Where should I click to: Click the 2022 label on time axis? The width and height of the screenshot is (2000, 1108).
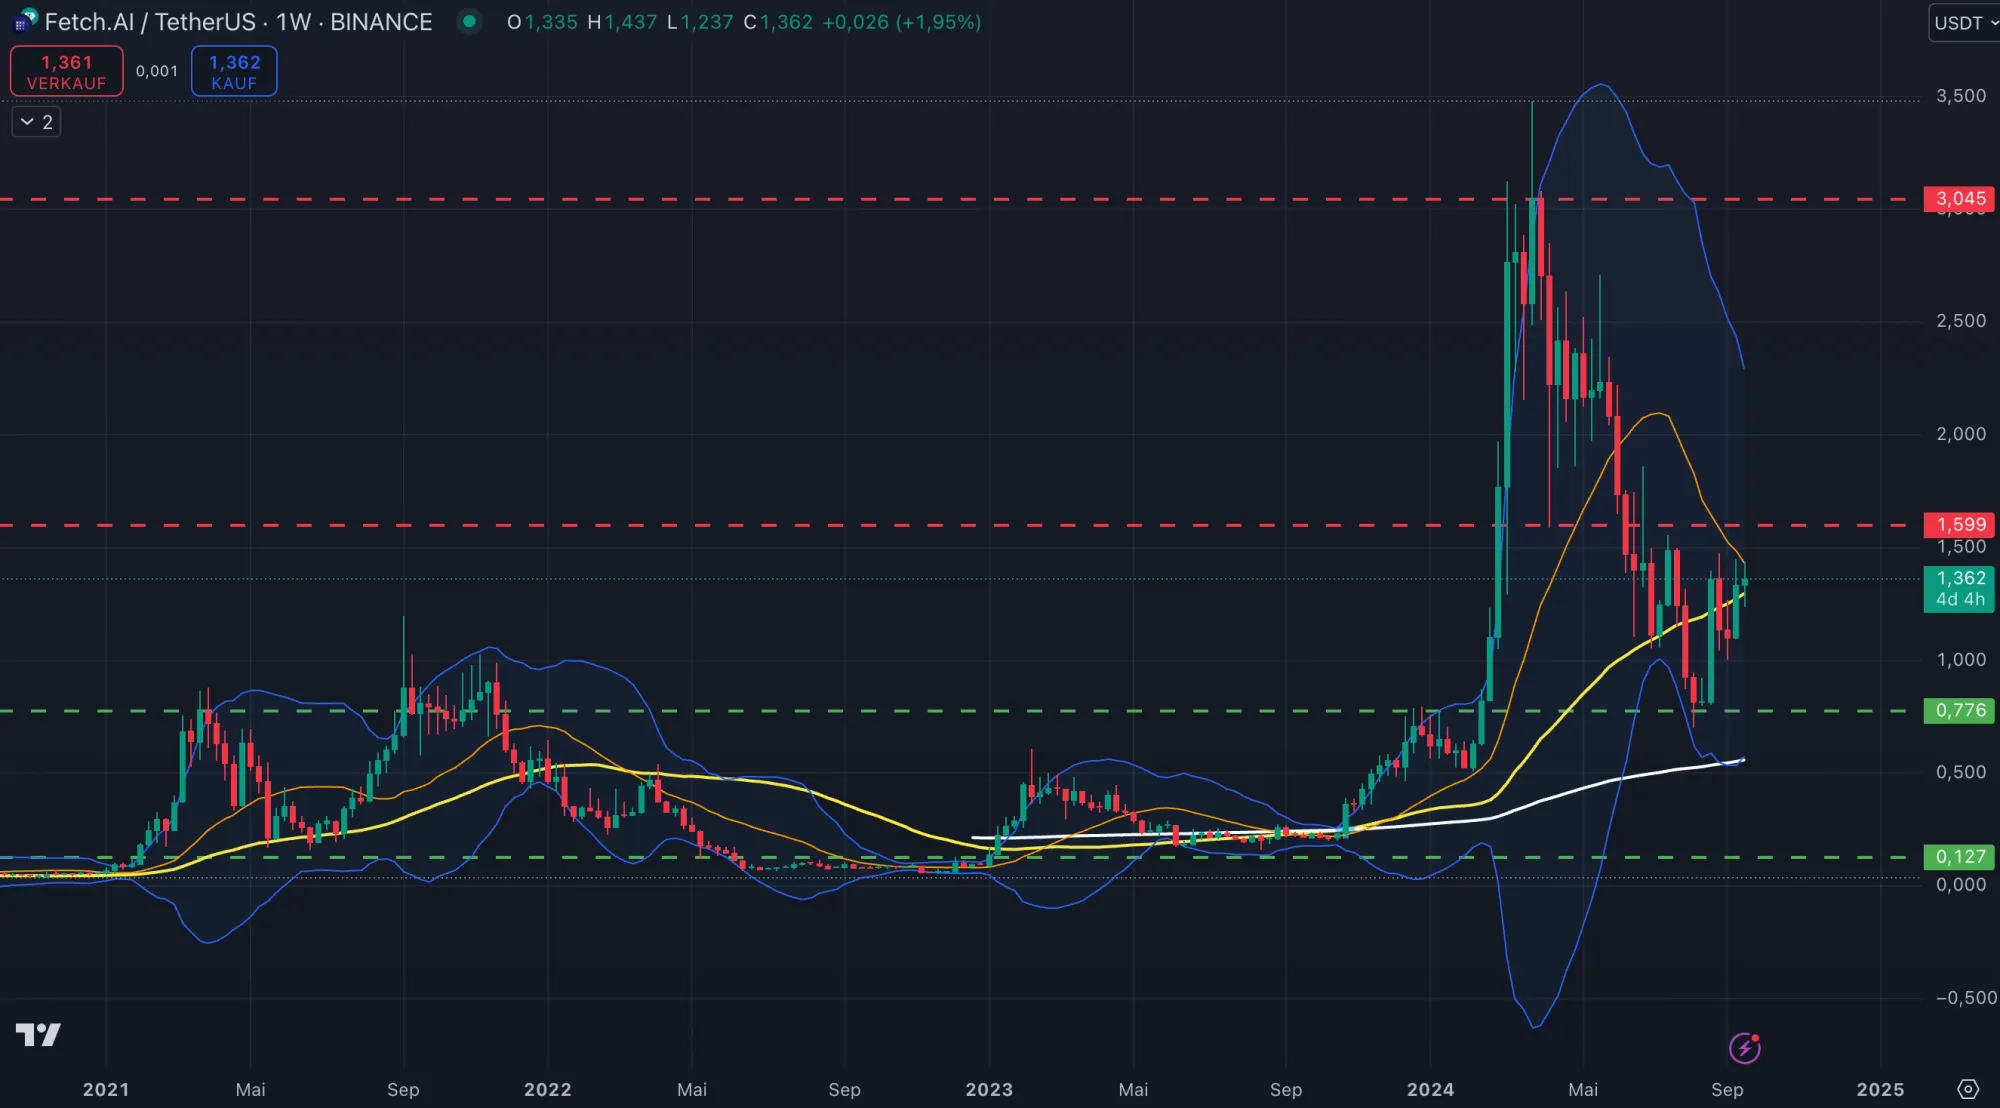click(x=548, y=1089)
